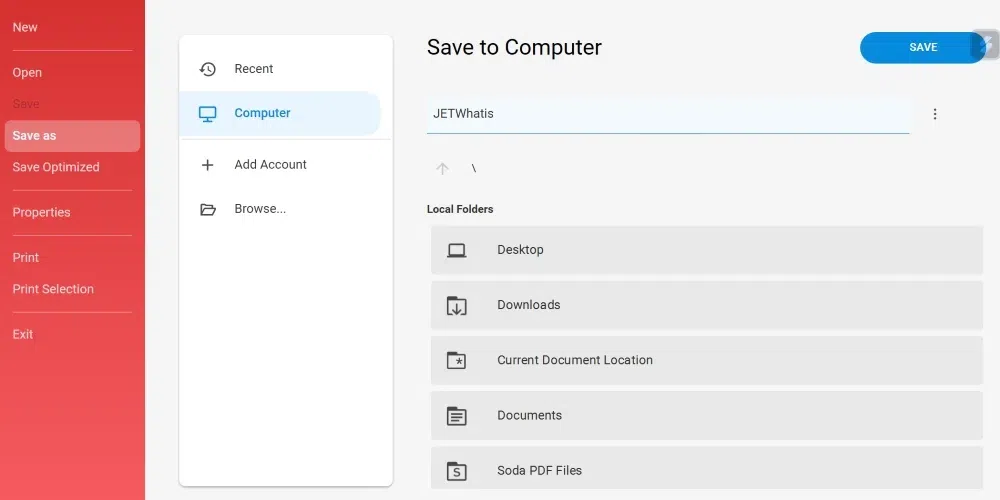Open the three-dot options menu
The height and width of the screenshot is (500, 1000).
(x=935, y=114)
